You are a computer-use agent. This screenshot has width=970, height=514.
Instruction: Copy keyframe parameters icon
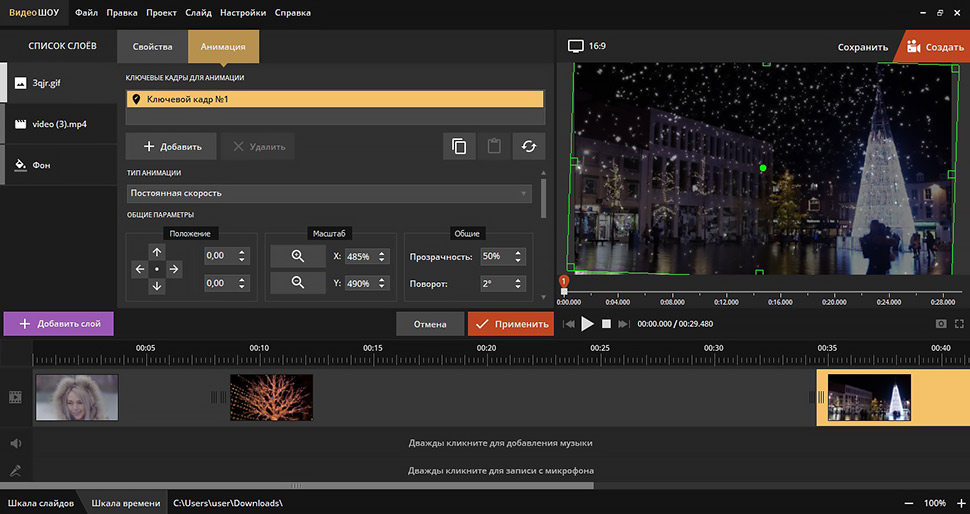pos(459,147)
